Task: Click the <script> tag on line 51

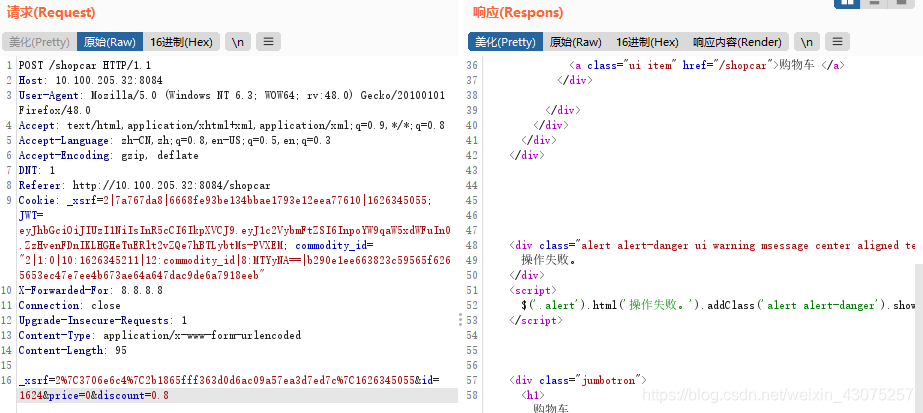Action: [533, 290]
